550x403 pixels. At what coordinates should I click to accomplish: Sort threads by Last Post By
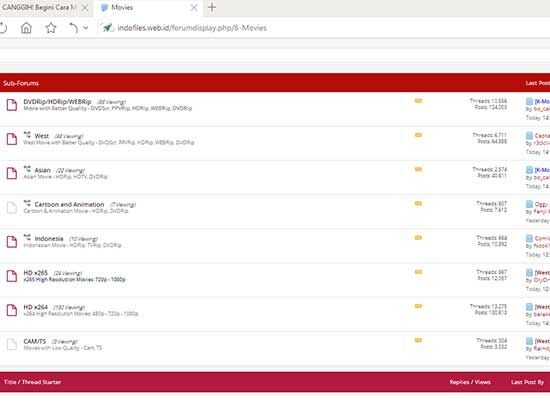click(528, 382)
